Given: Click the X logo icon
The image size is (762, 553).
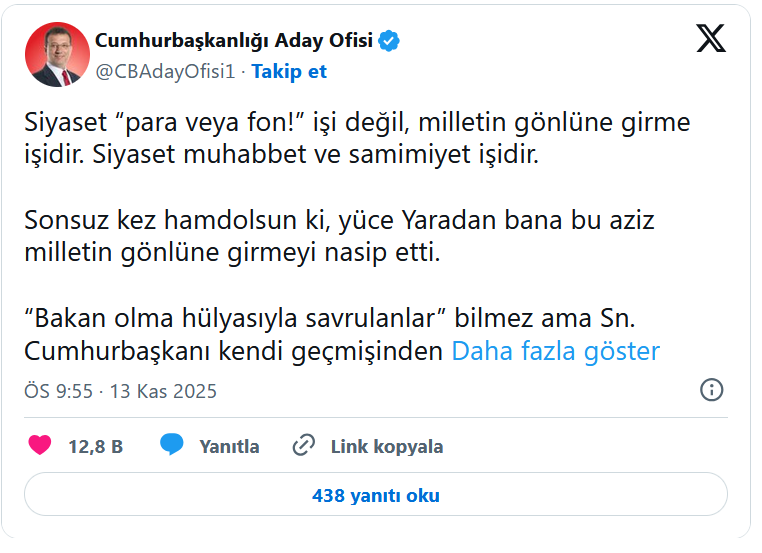Looking at the screenshot, I should point(711,39).
